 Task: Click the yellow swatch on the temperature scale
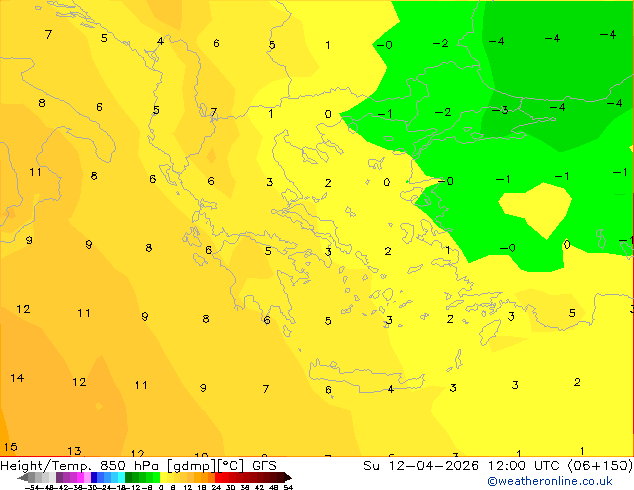(x=163, y=477)
